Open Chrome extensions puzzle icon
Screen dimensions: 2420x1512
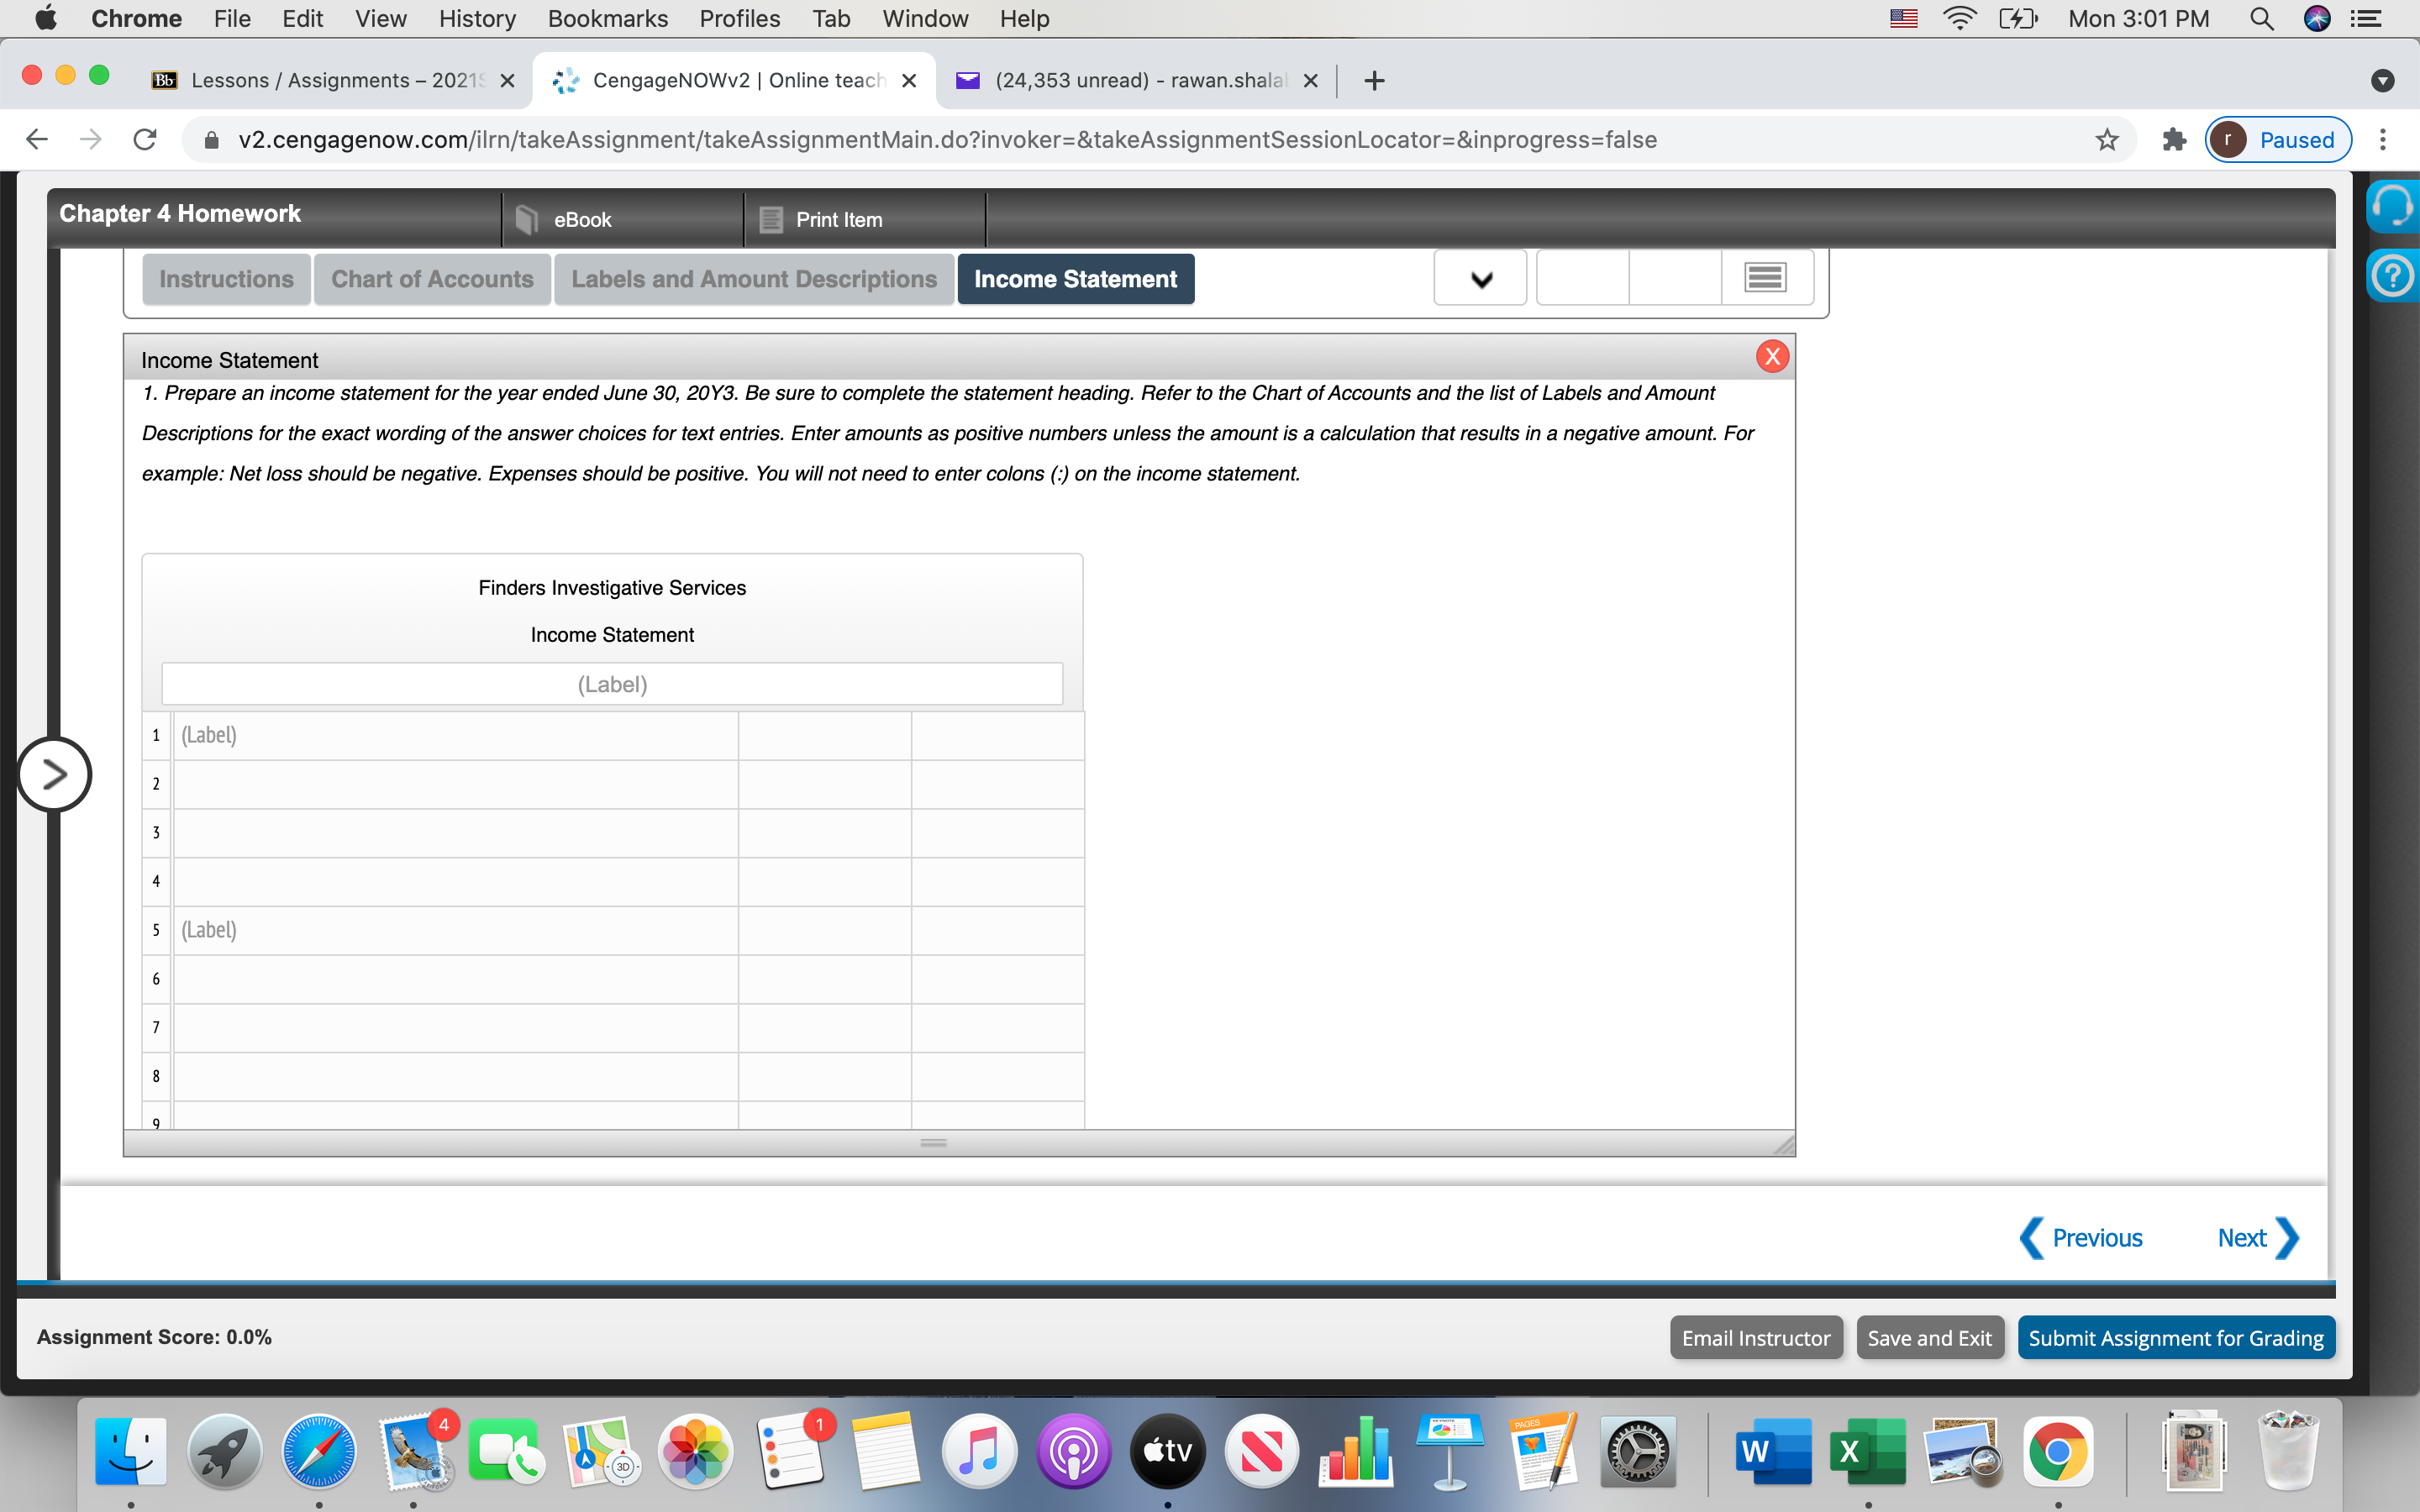coord(2172,140)
